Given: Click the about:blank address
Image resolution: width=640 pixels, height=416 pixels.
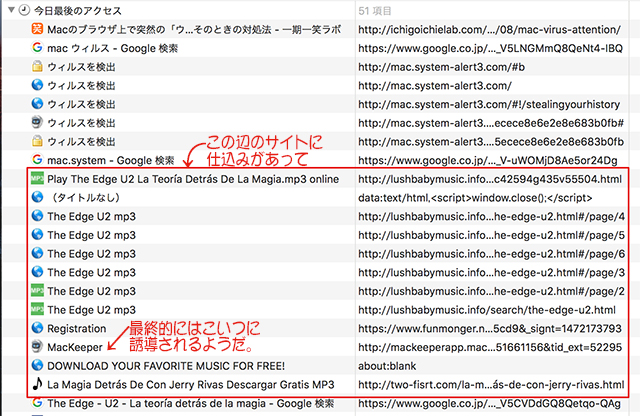Looking at the screenshot, I should coord(387,366).
